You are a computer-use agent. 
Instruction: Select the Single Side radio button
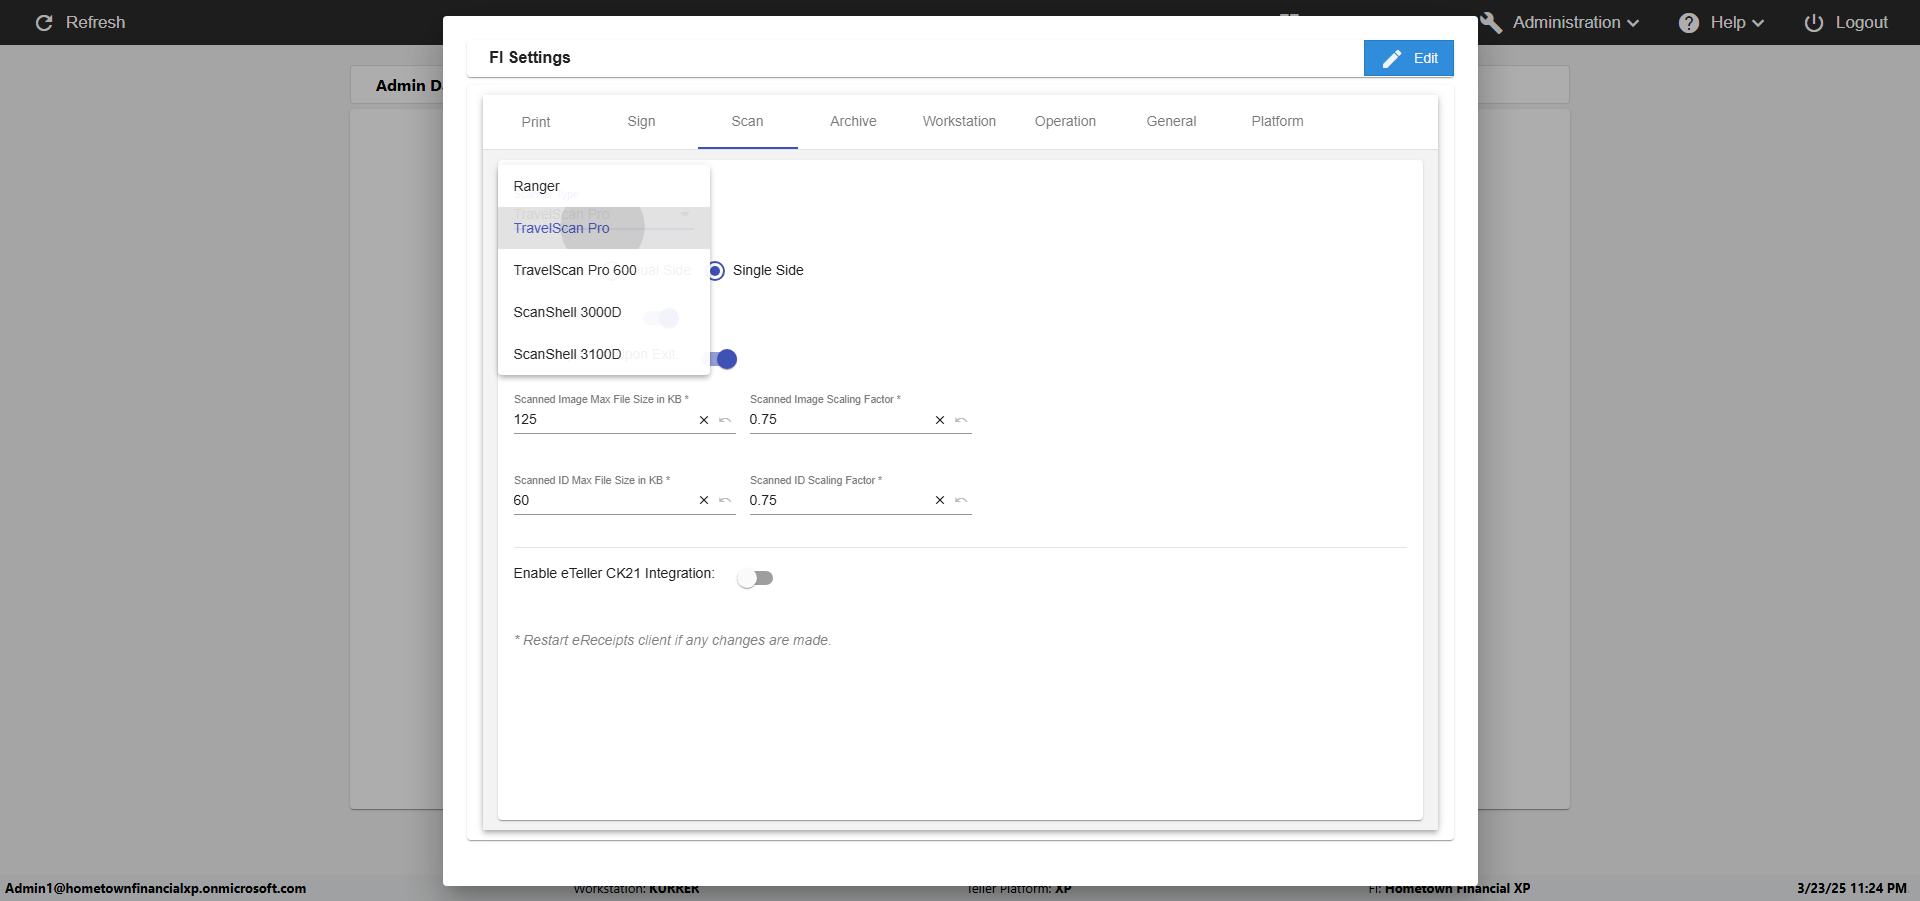point(716,271)
